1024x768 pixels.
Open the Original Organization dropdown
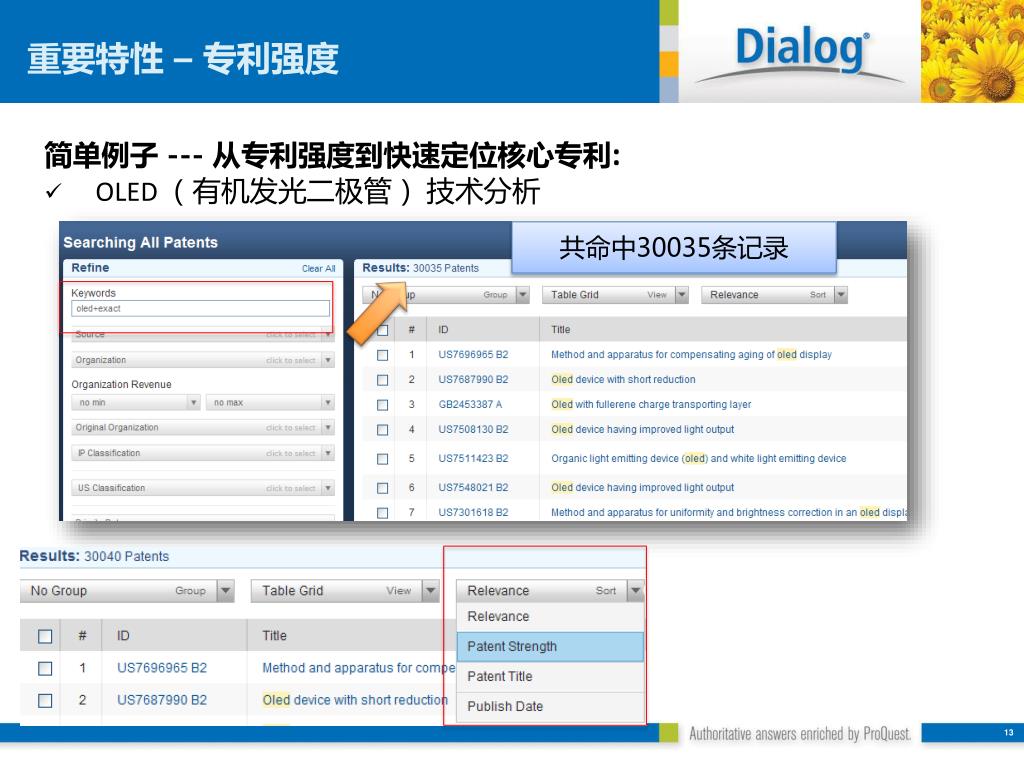(202, 428)
